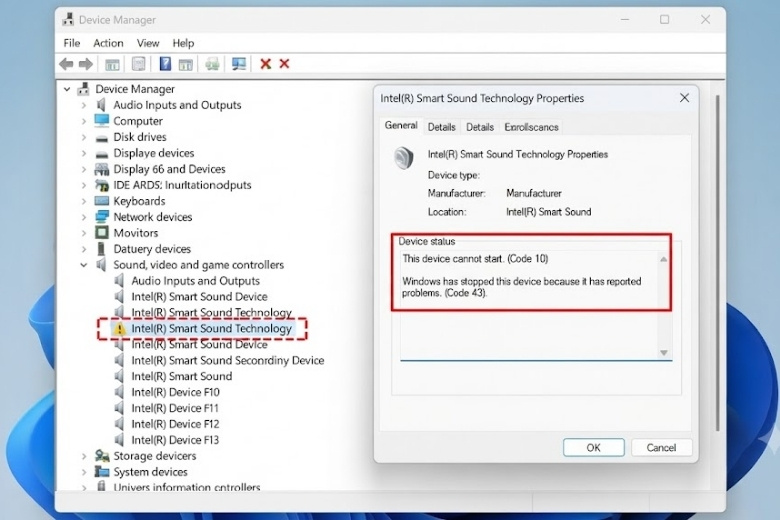
Task: Expand the Keyboards category
Action: [x=84, y=201]
